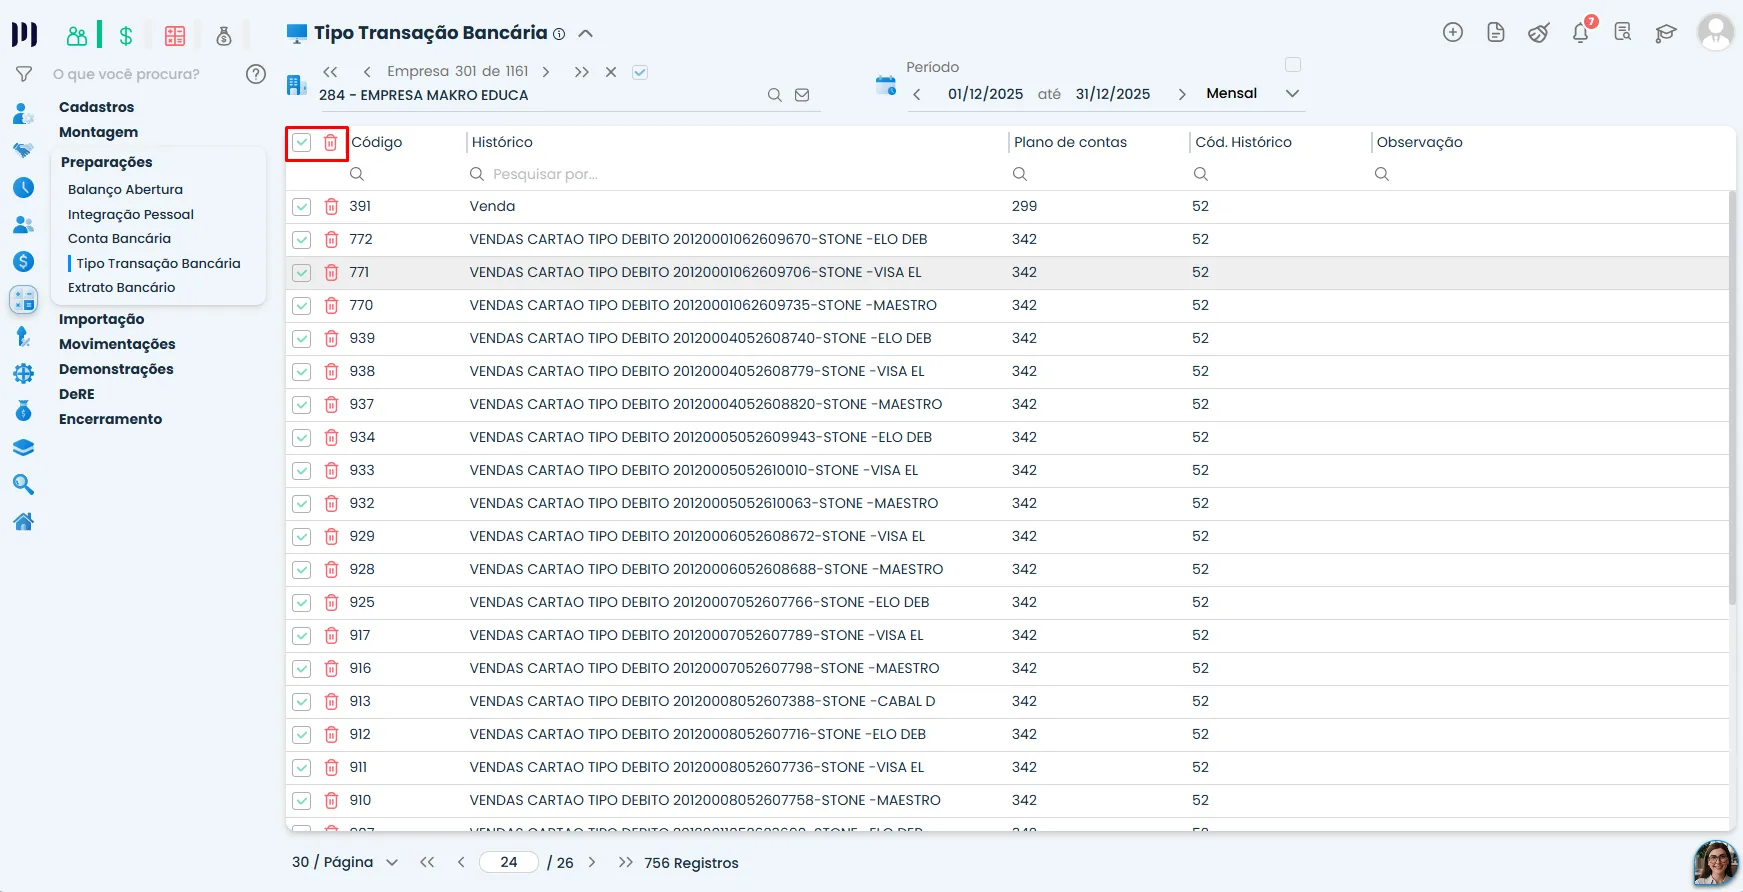
Task: Toggle the checkbox for row 933
Action: 302,471
